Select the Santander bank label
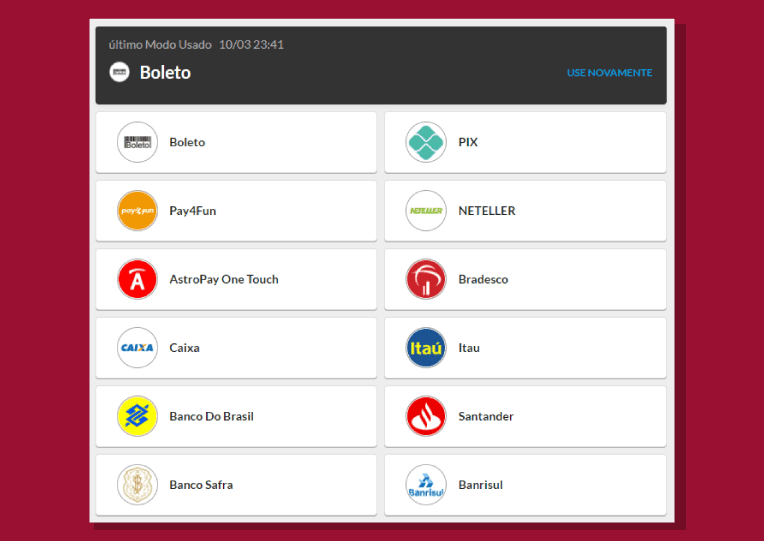Screen dimensions: 764x541 coord(486,416)
